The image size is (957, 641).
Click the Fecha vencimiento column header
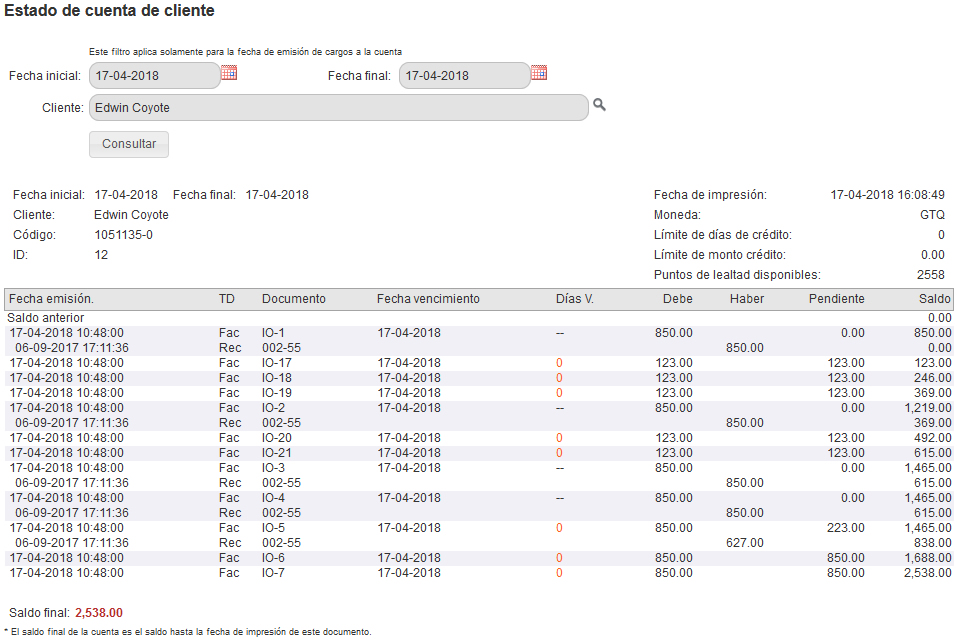tap(428, 299)
